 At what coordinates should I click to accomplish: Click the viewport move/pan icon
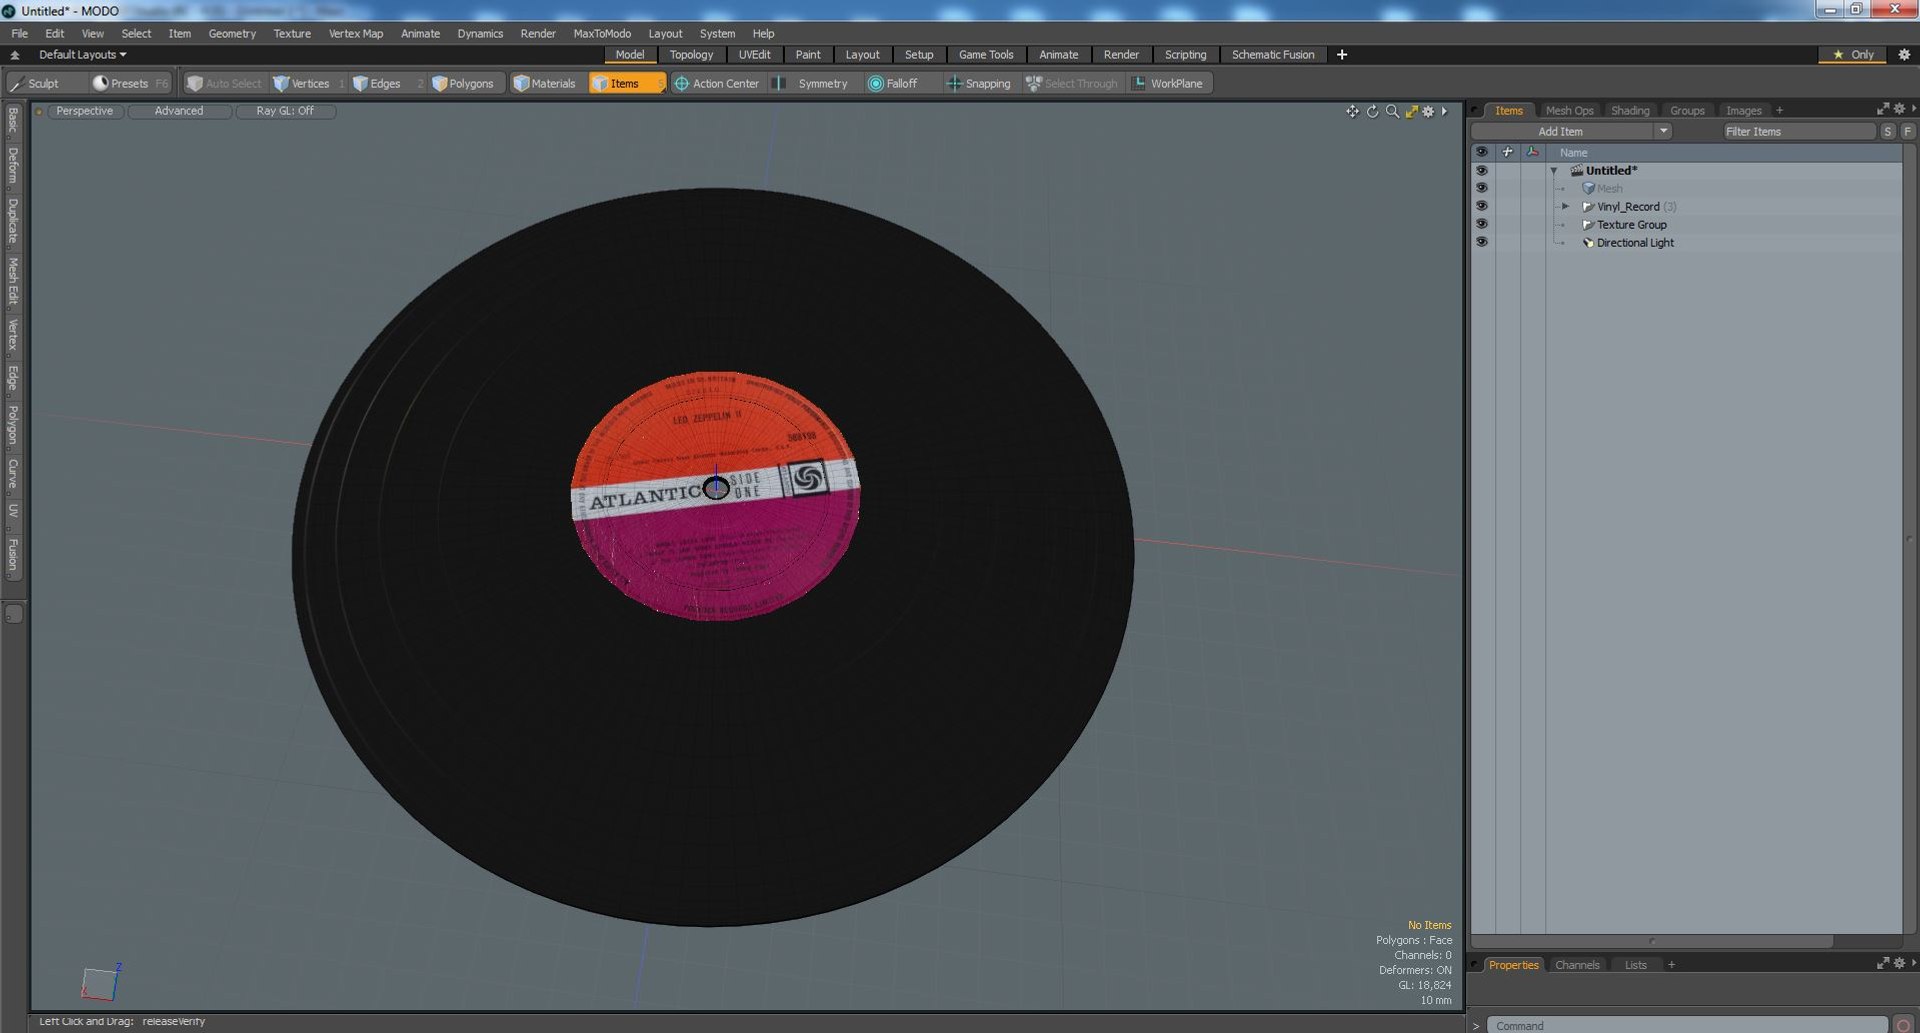click(1352, 111)
